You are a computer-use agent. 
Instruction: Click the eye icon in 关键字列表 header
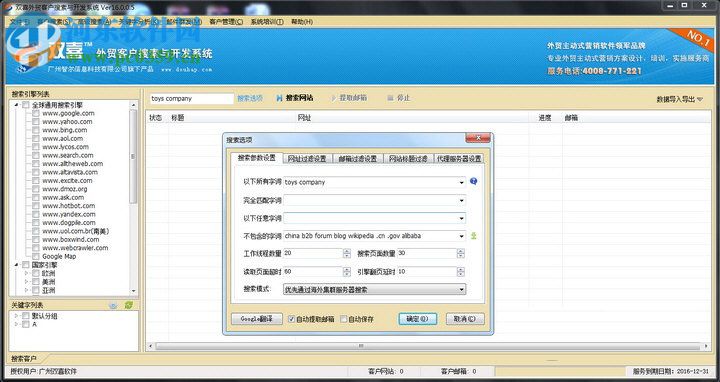(x=113, y=305)
